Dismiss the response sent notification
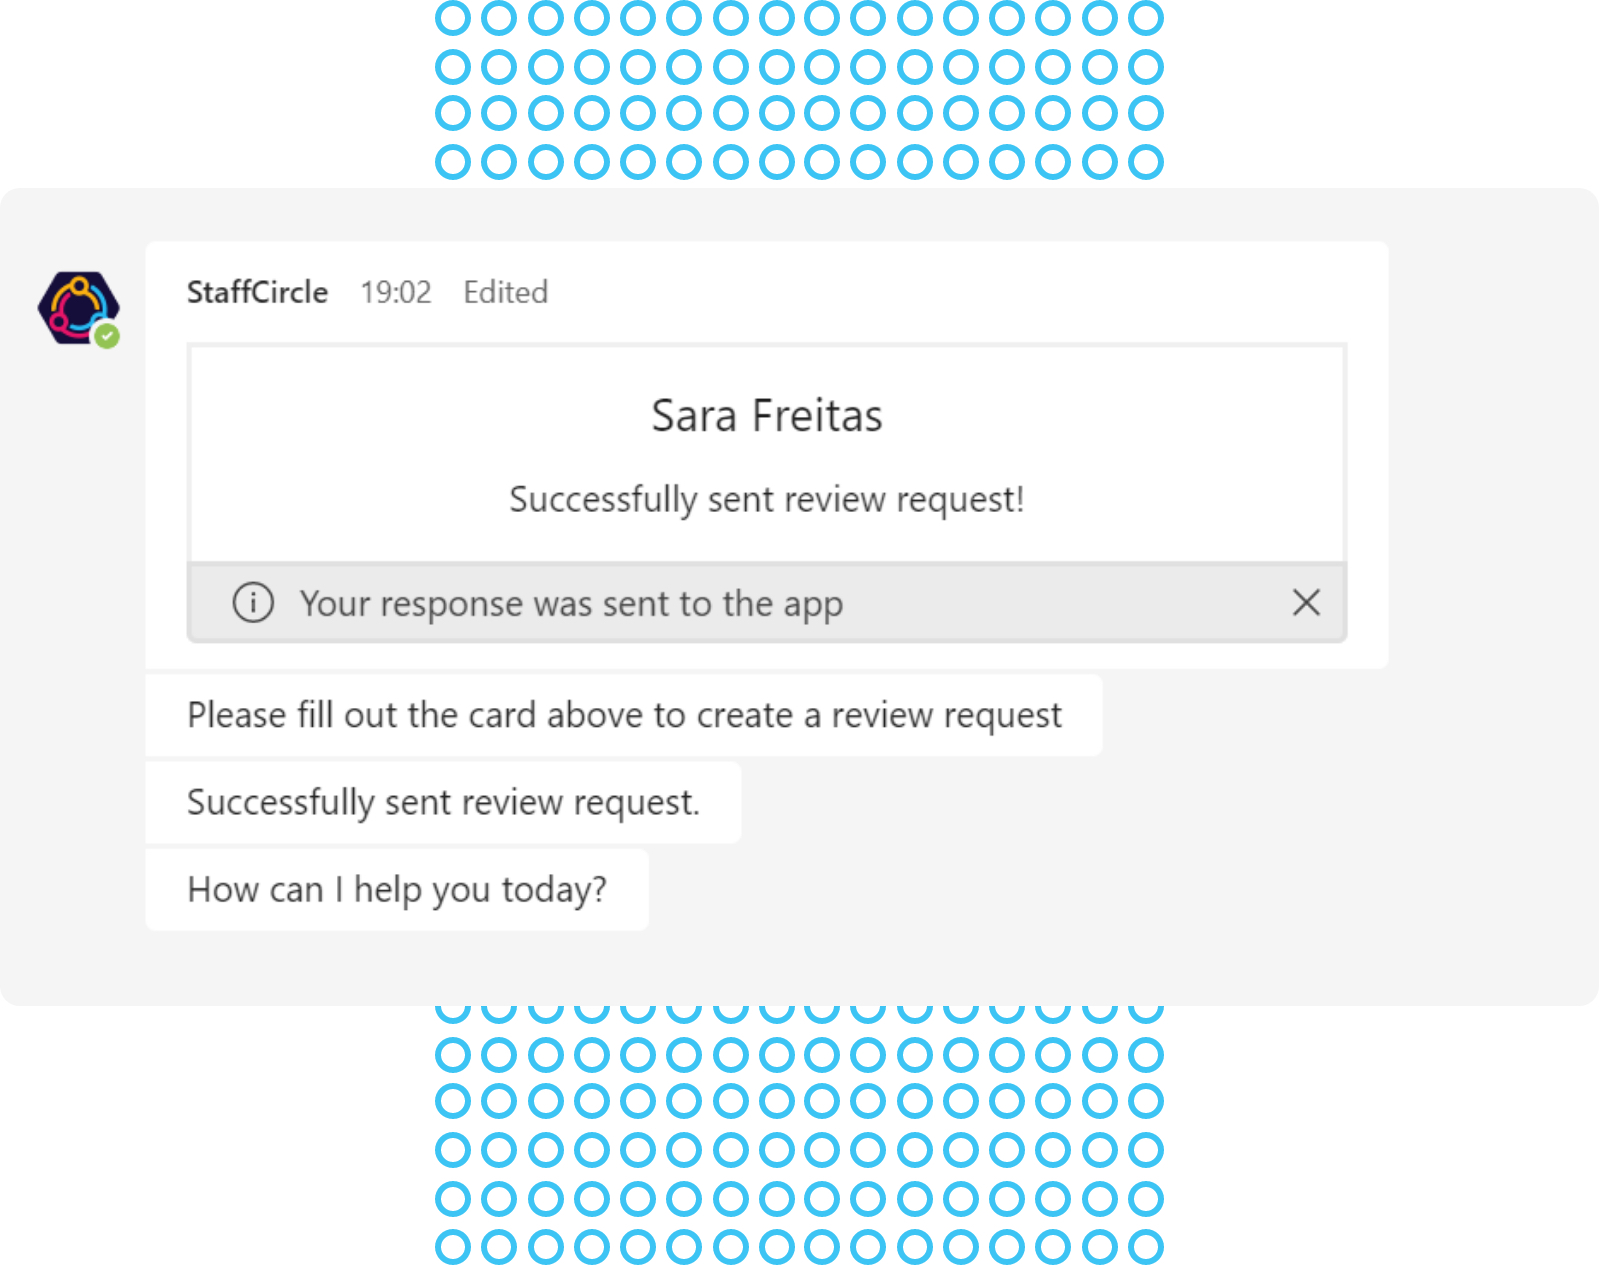 coord(1306,603)
